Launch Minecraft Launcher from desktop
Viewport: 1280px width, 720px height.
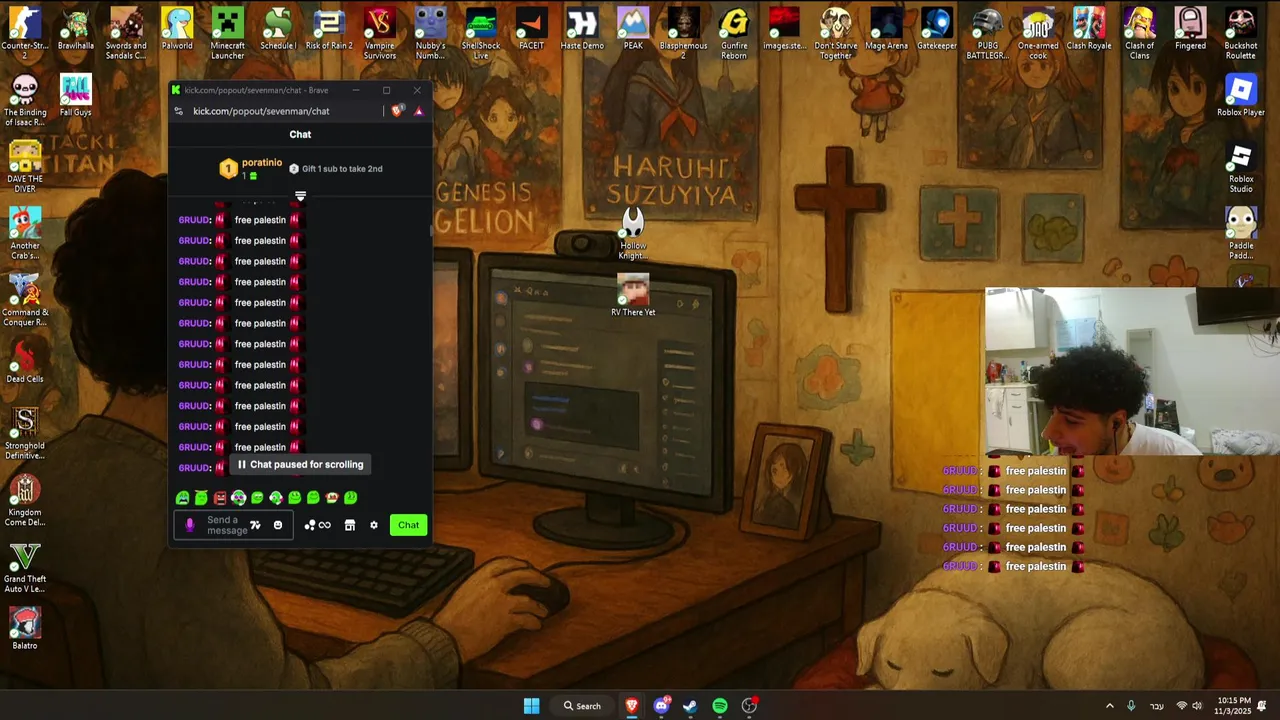point(227,33)
